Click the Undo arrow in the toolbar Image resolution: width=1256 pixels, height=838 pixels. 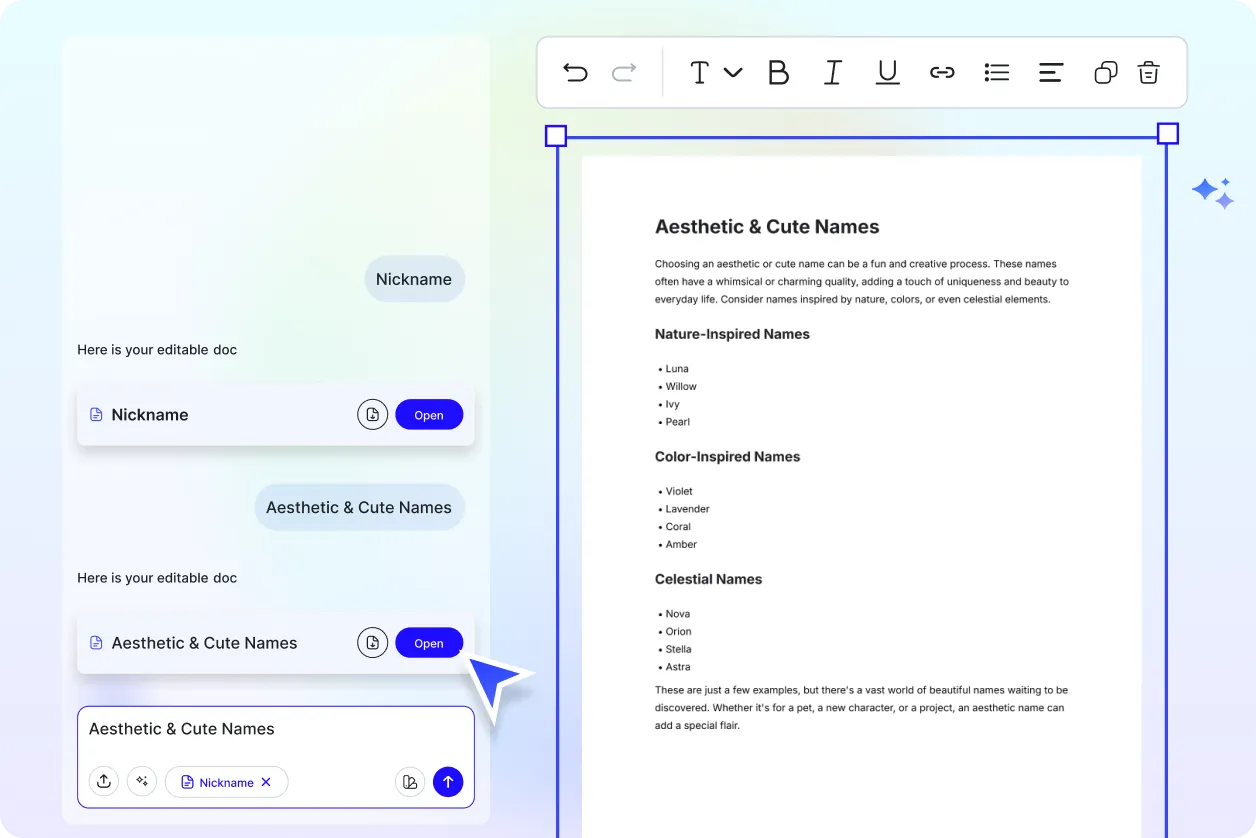click(x=575, y=72)
